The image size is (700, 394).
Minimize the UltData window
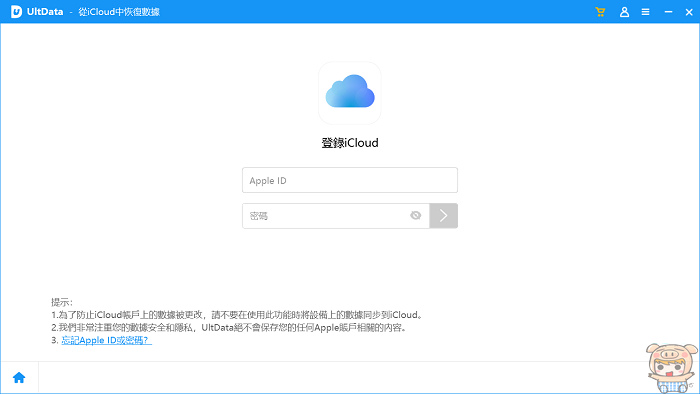668,12
